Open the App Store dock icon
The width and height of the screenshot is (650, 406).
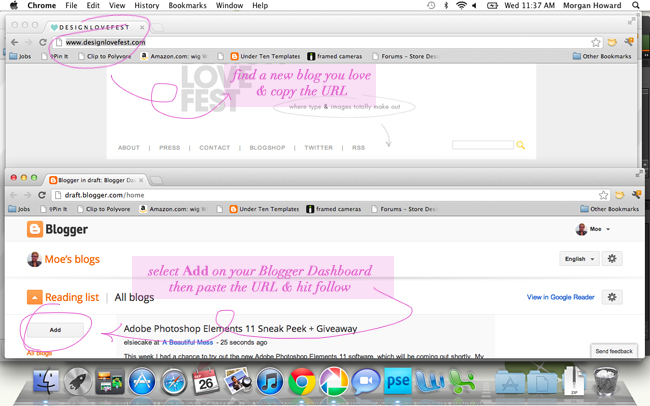(142, 381)
